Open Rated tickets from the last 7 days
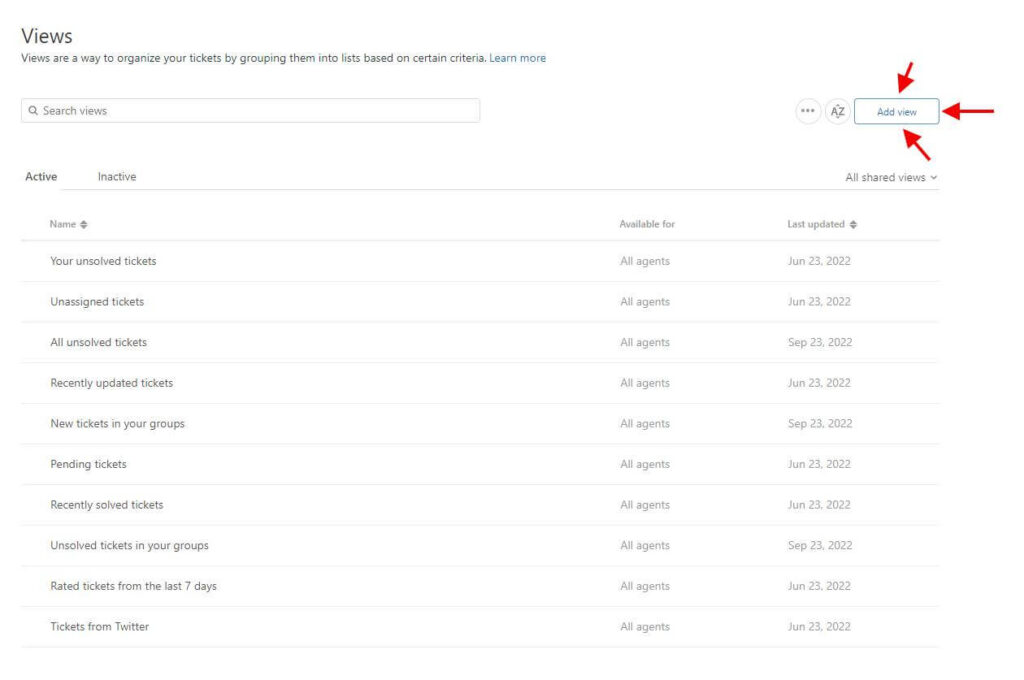 click(x=133, y=586)
